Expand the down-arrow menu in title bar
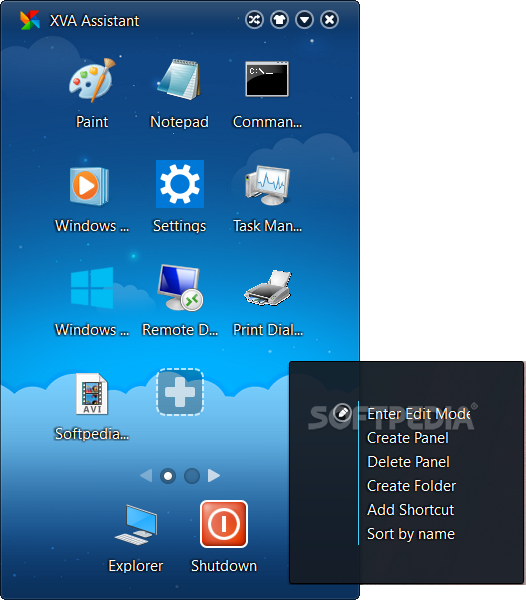 (305, 20)
